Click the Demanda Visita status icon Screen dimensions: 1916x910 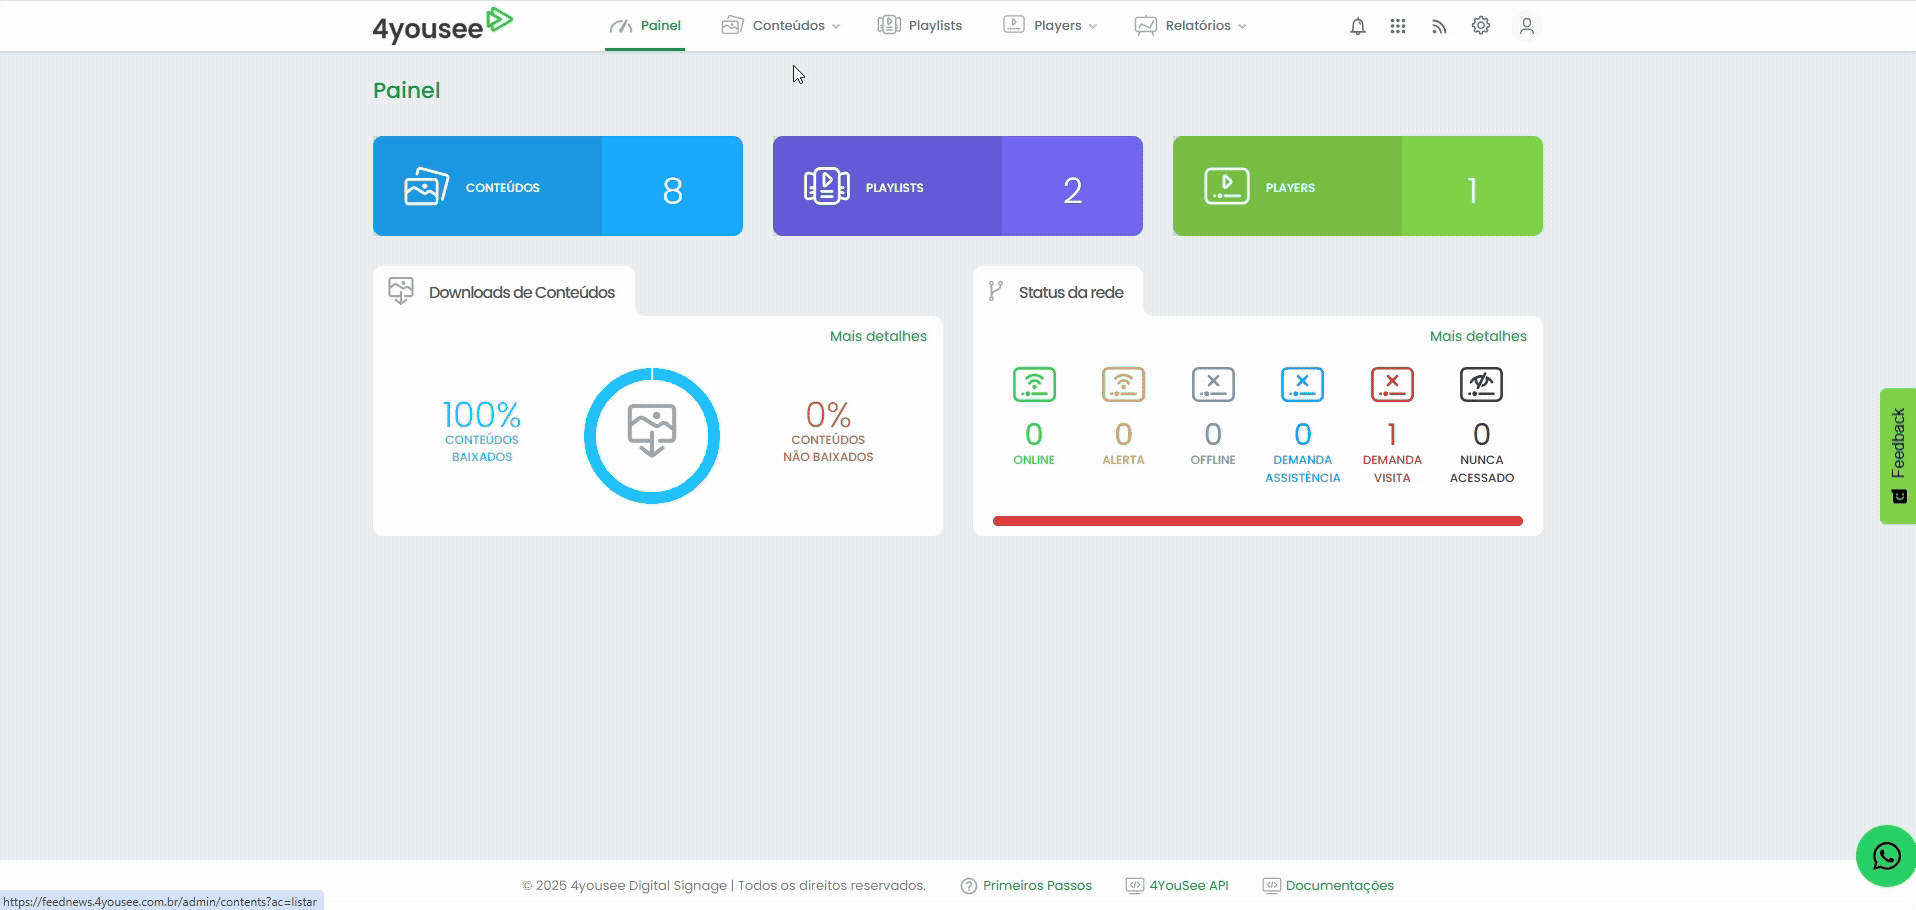(x=1392, y=384)
